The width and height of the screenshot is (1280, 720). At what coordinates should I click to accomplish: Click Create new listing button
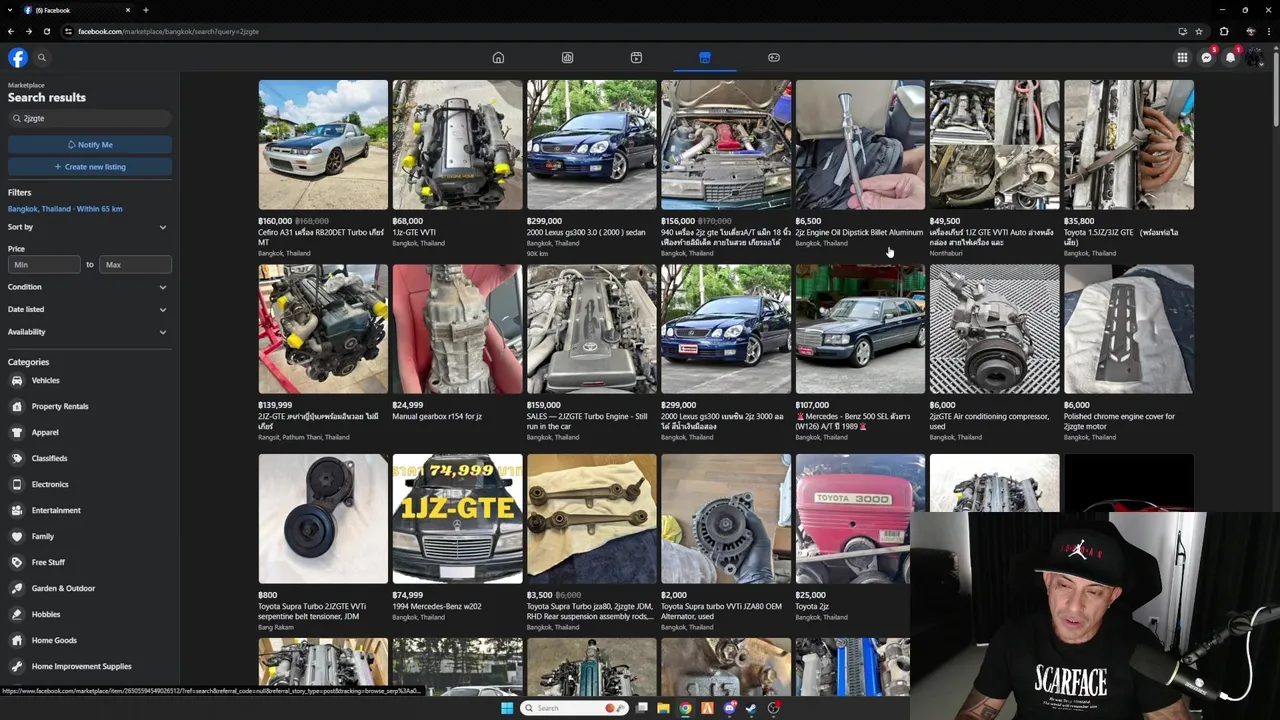click(x=90, y=167)
